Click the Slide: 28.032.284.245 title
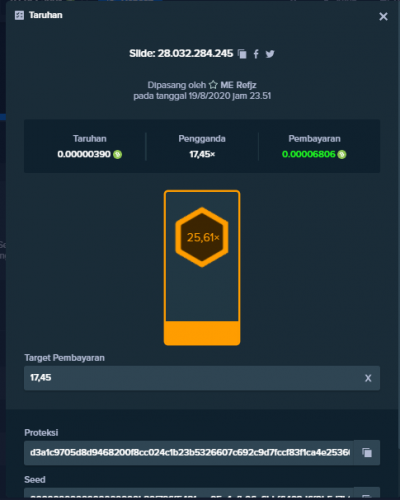Screen dimensions: 400x500 (181, 53)
